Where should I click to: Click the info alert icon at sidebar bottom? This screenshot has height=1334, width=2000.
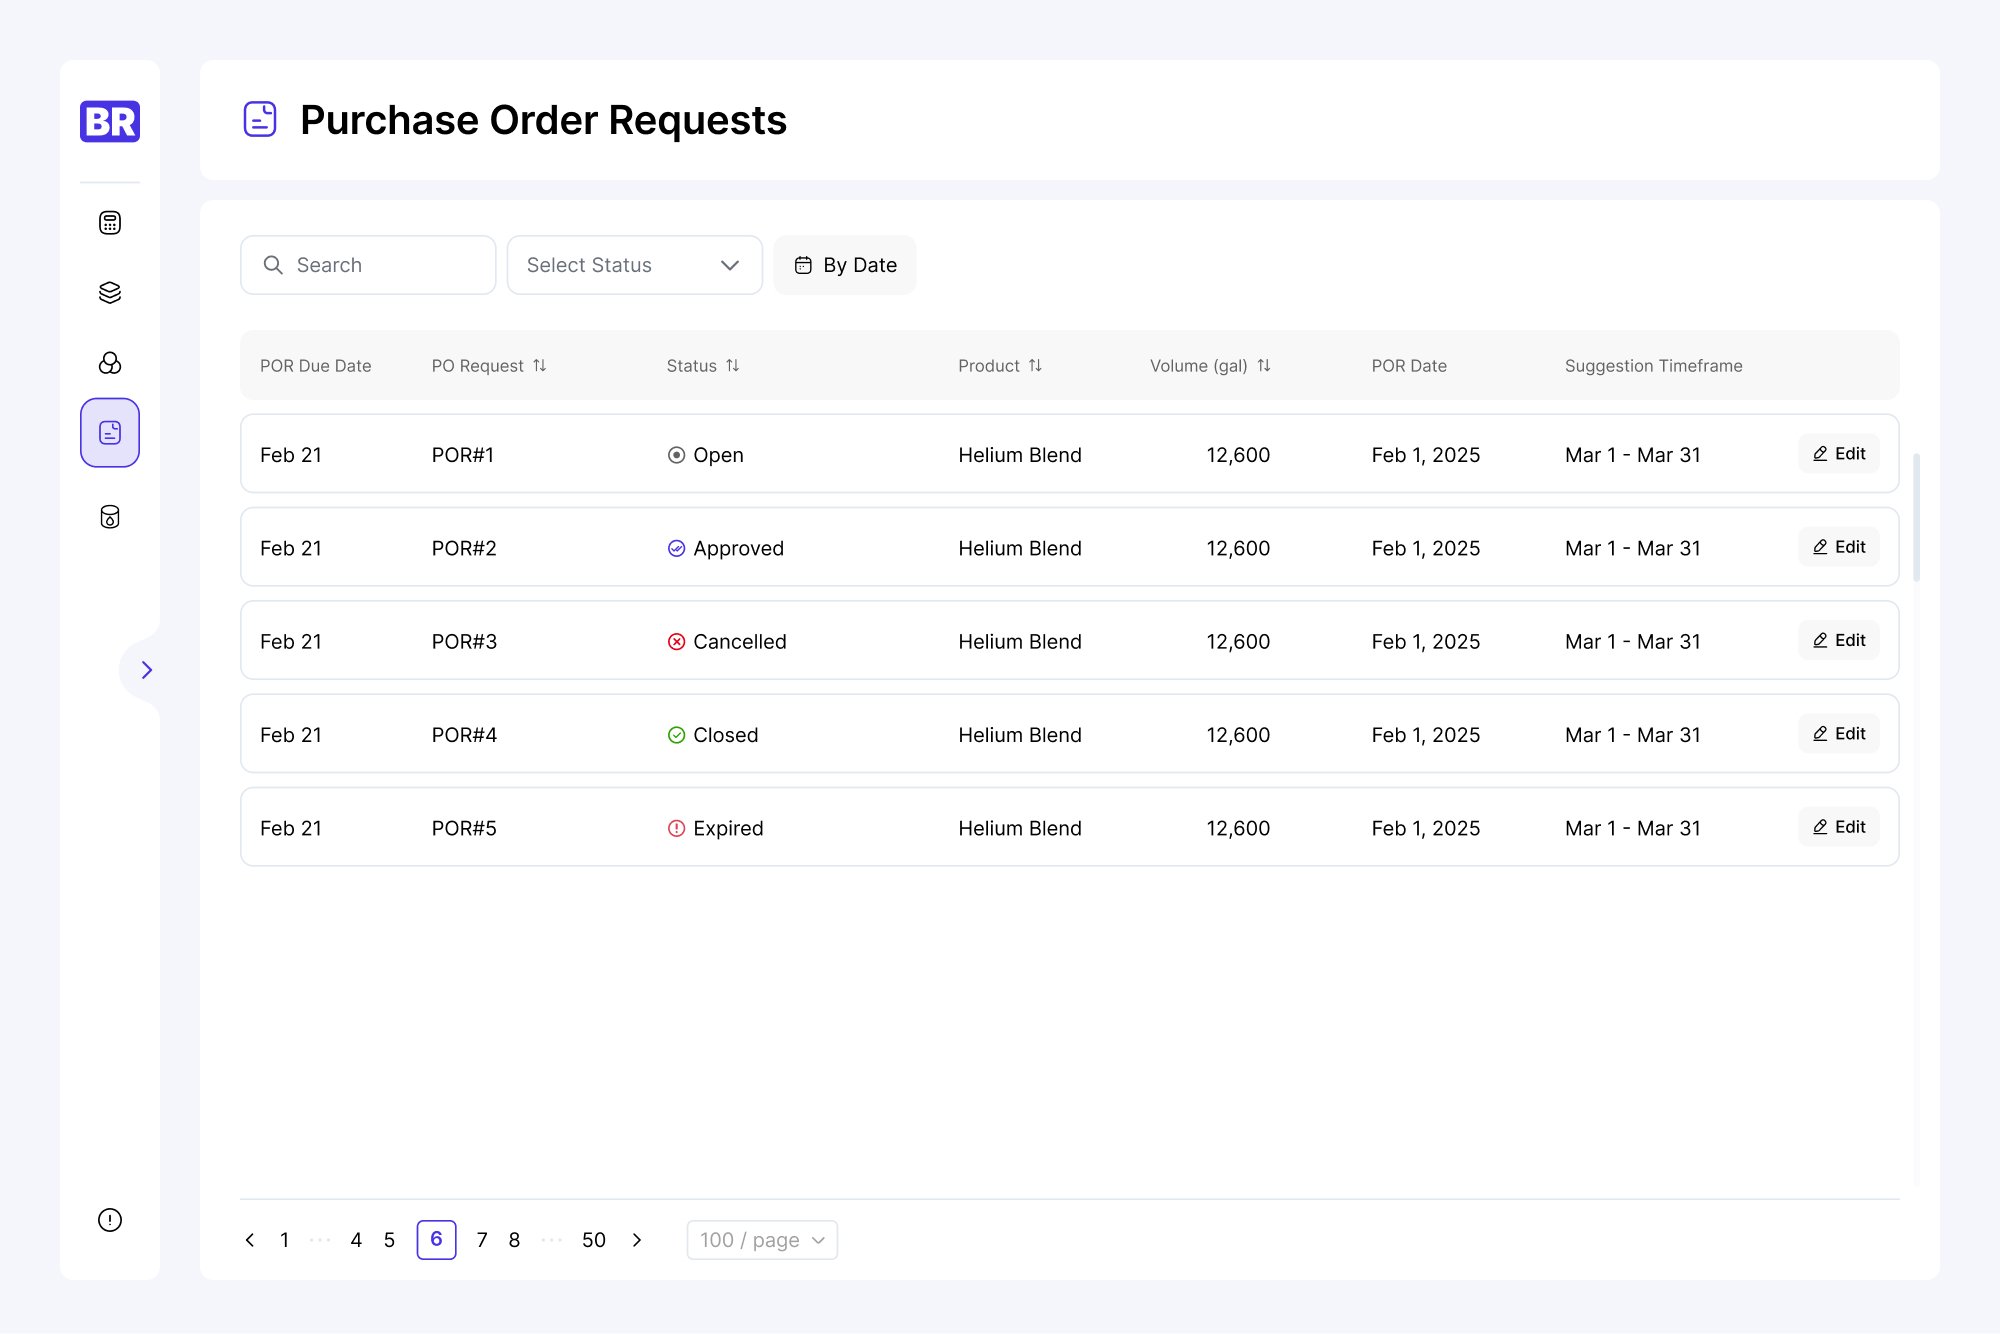click(110, 1220)
